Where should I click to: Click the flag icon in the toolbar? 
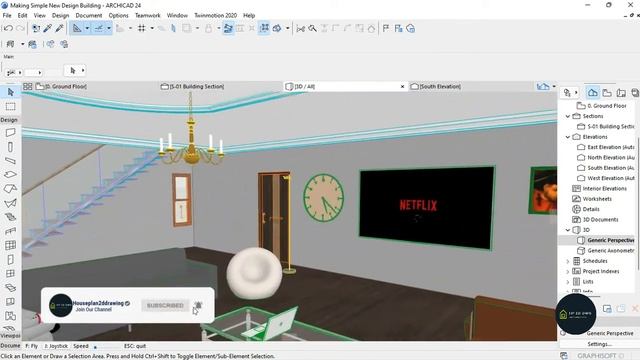click(x=386, y=28)
